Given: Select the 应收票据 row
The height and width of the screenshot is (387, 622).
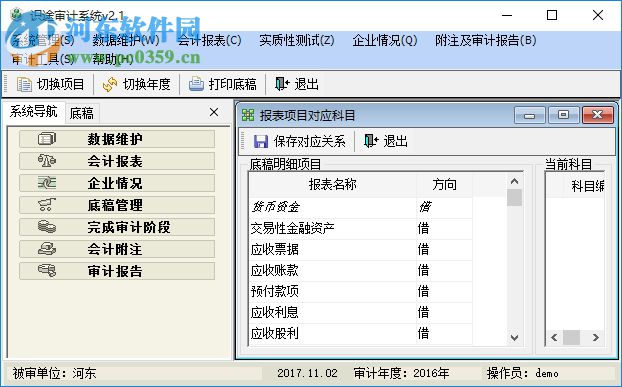Looking at the screenshot, I should pos(361,249).
